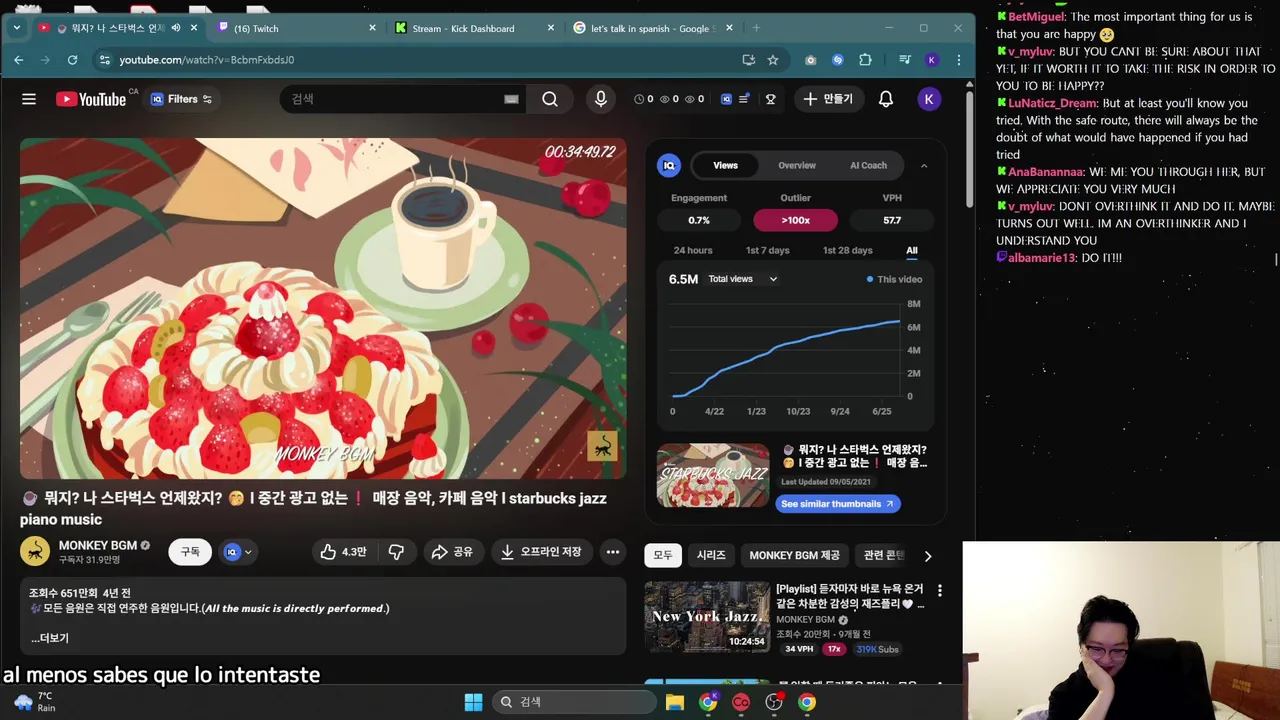Click the address bar URL

[x=206, y=60]
